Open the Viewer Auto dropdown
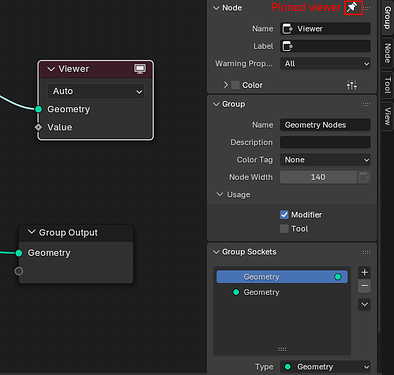The width and height of the screenshot is (394, 375). 96,91
